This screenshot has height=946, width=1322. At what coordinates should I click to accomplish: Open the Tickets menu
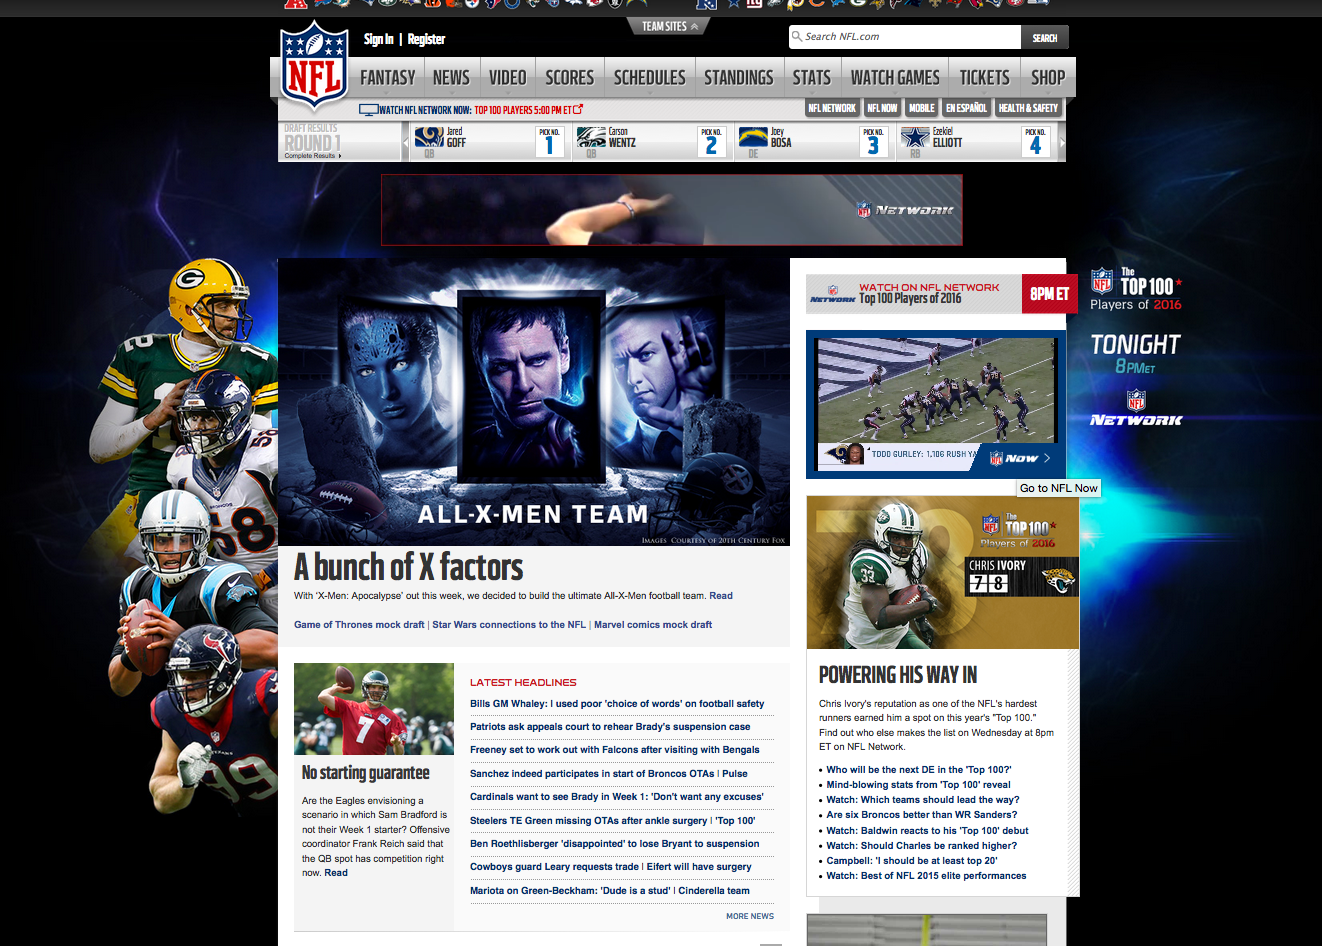tap(985, 77)
